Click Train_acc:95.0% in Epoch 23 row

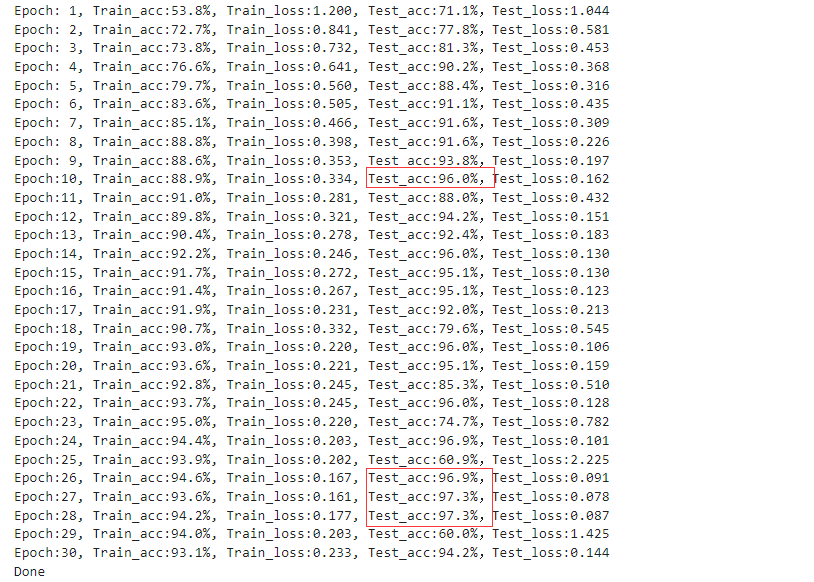[x=152, y=422]
